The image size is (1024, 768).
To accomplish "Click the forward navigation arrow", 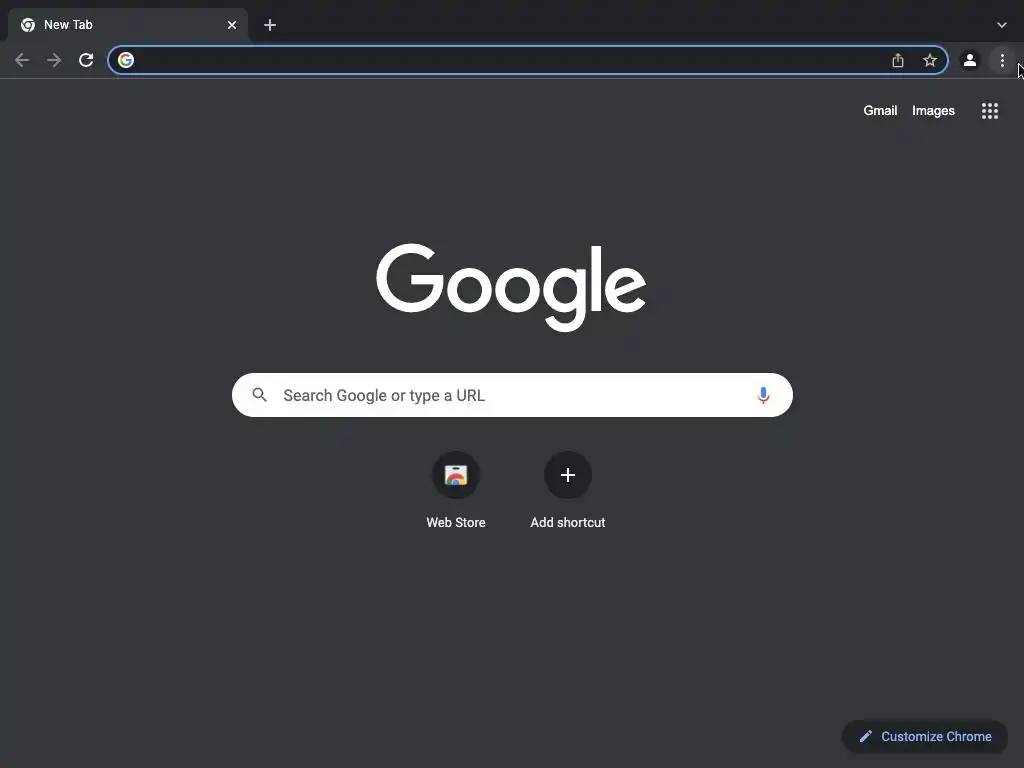I will pyautogui.click(x=54, y=60).
